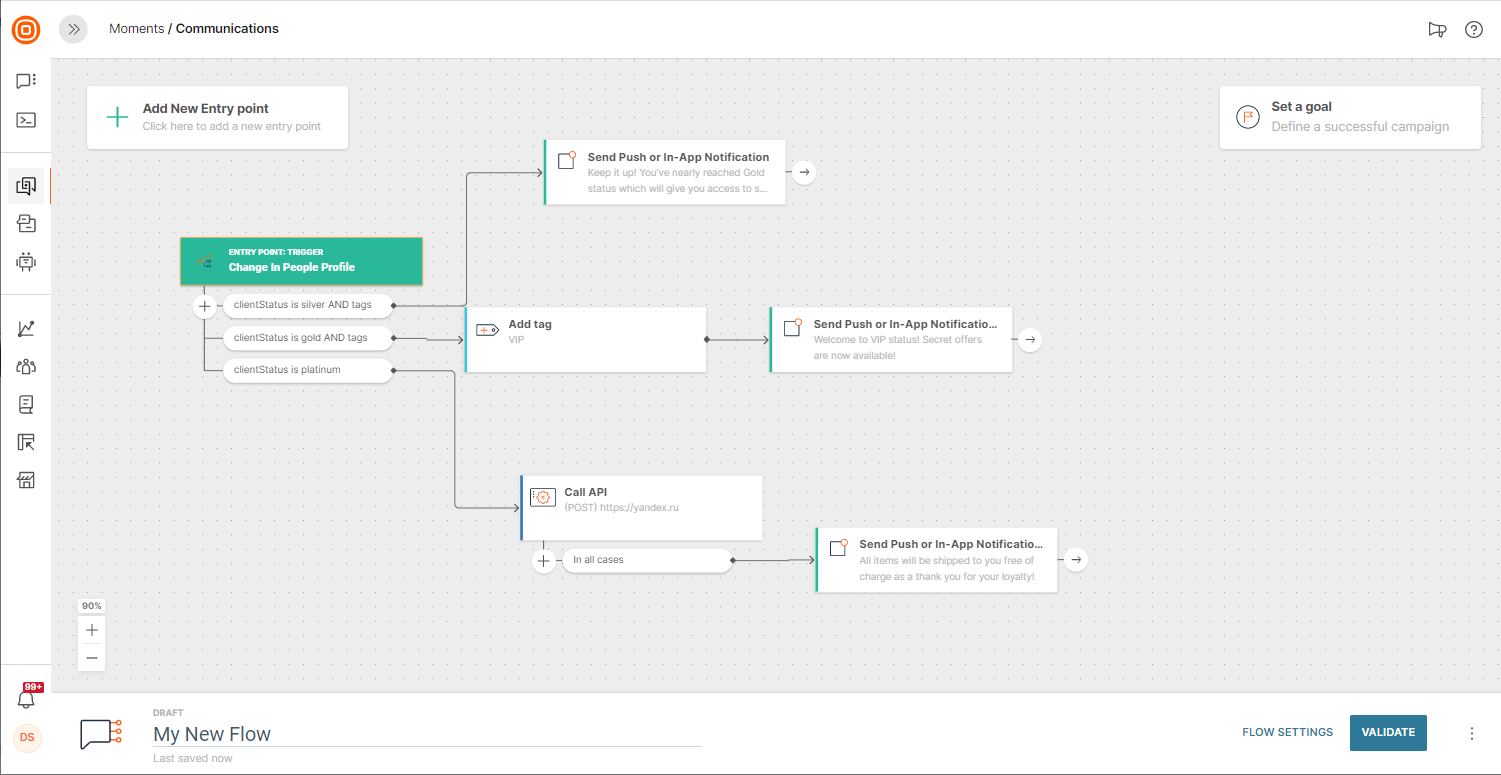
Task: Open the help question mark icon
Action: tap(1473, 29)
